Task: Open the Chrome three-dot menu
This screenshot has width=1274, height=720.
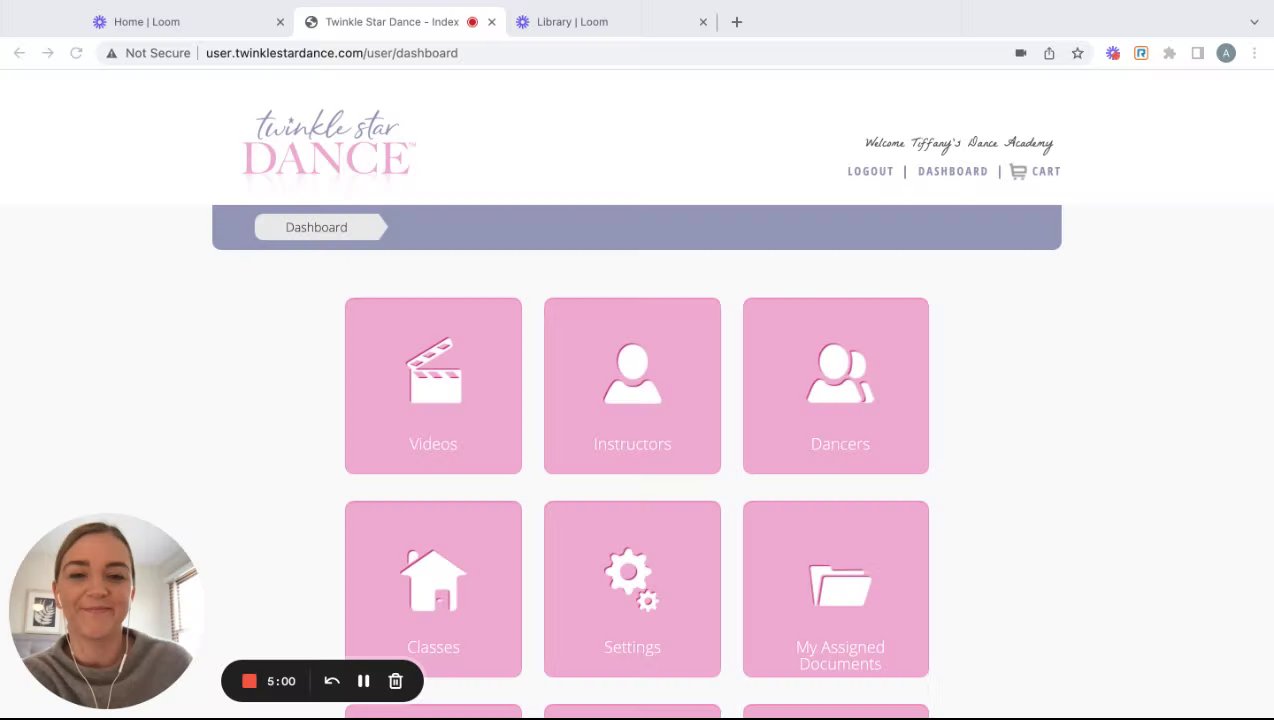Action: [x=1254, y=53]
